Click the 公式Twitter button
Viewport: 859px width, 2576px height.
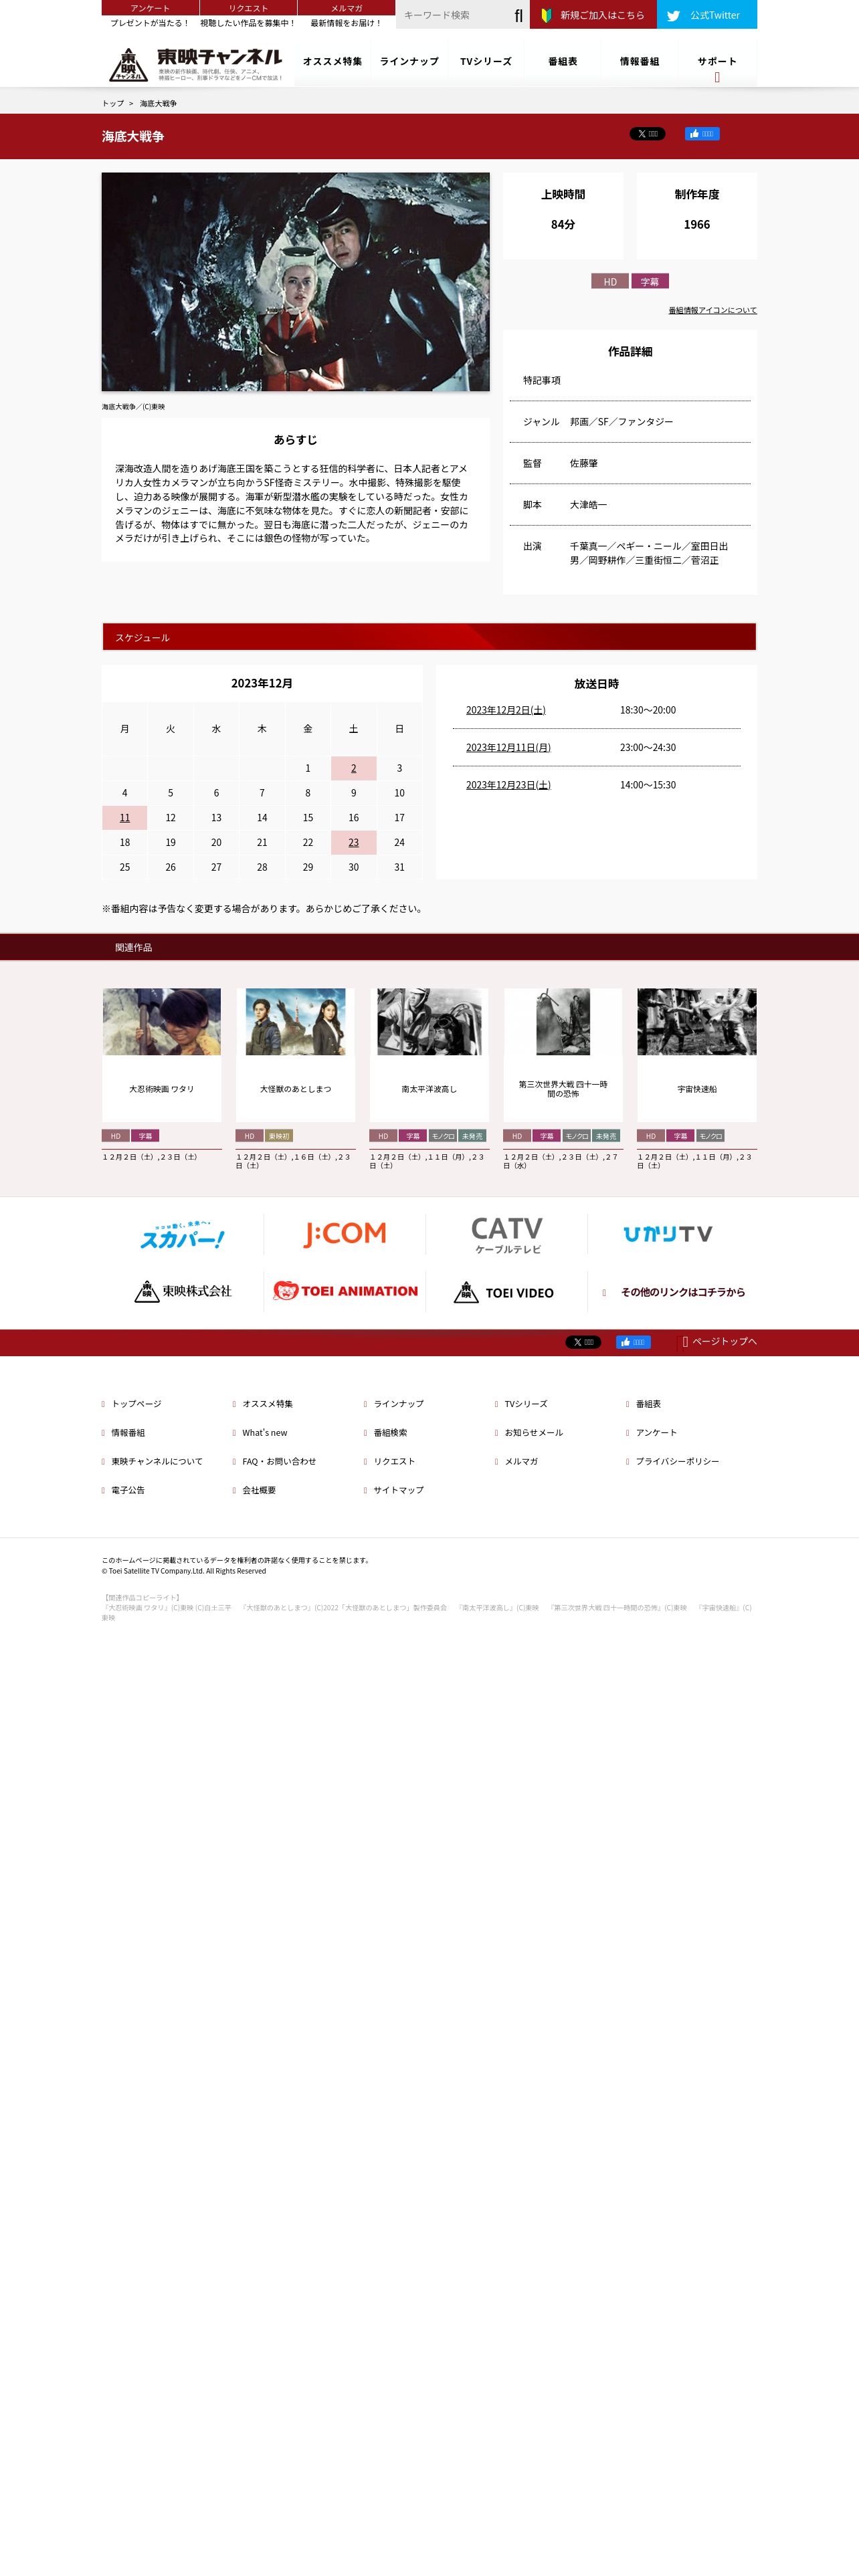pos(707,15)
